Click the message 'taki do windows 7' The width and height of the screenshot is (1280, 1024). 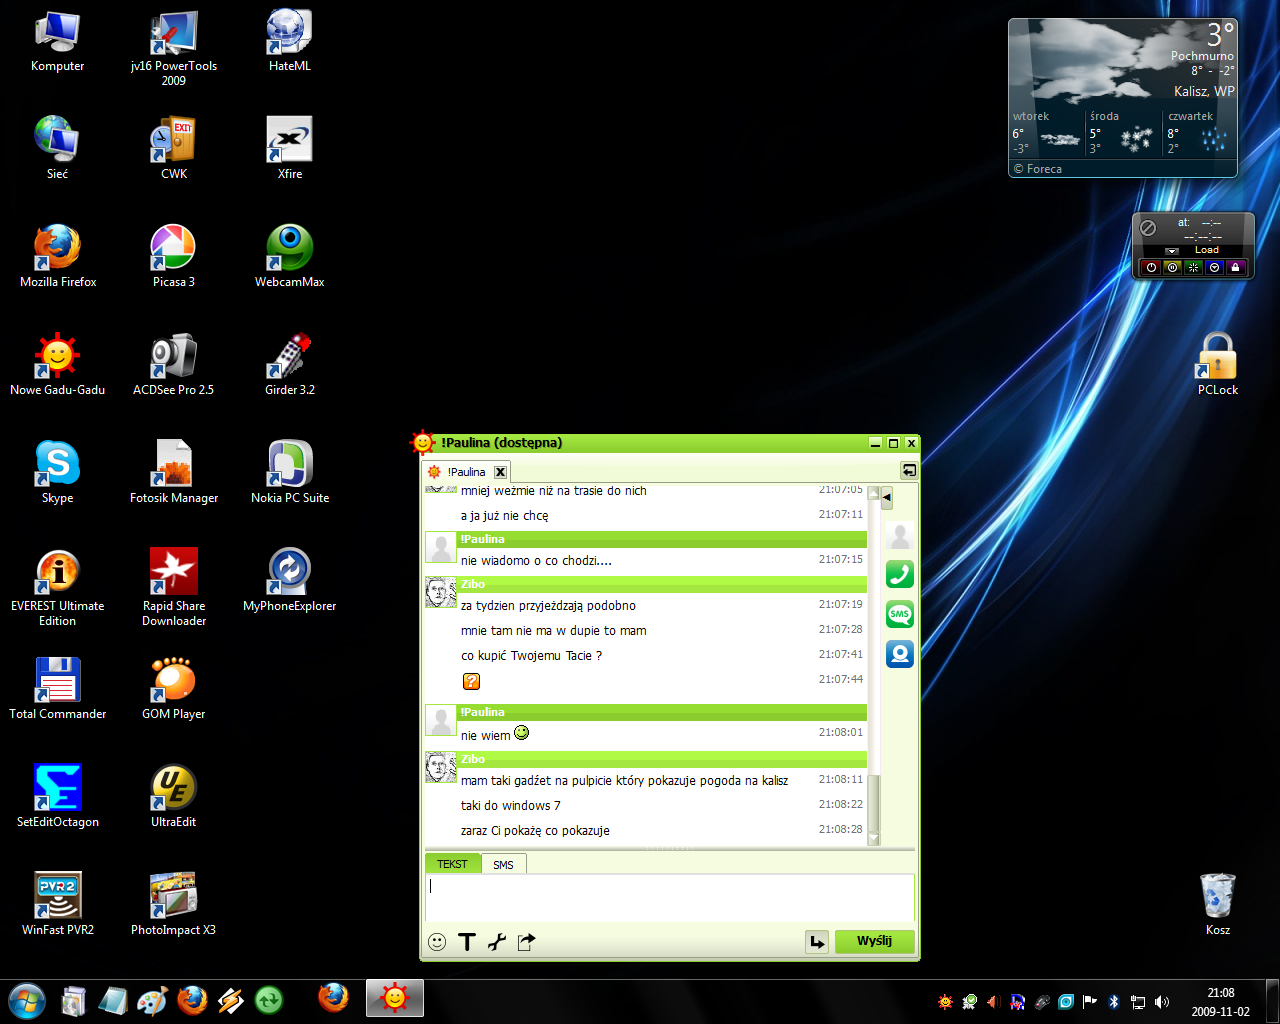(x=510, y=806)
